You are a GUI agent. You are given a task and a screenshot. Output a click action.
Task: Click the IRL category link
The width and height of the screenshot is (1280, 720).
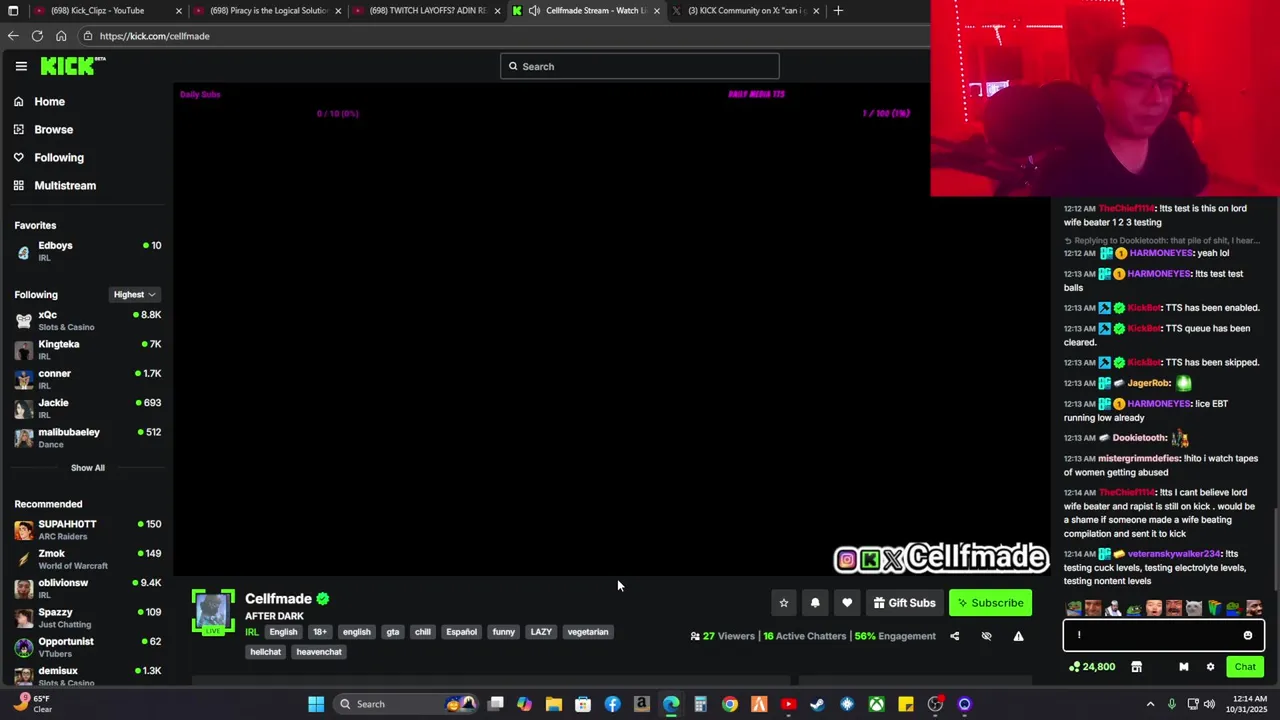[x=252, y=632]
